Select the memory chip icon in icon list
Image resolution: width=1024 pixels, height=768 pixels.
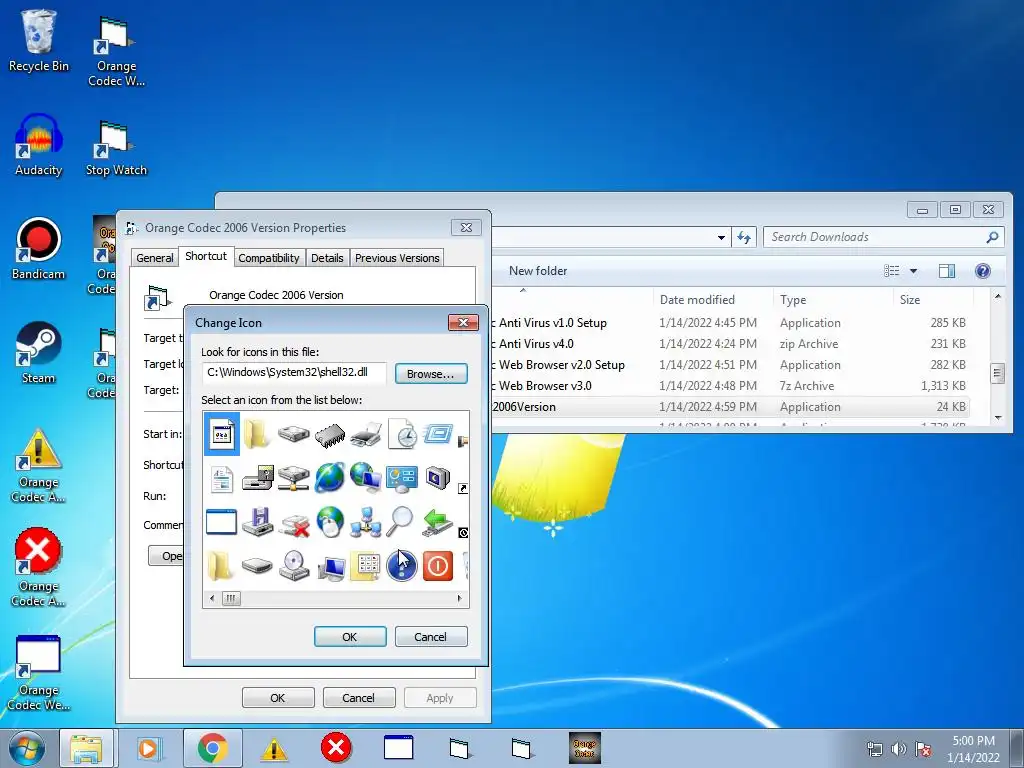point(330,434)
